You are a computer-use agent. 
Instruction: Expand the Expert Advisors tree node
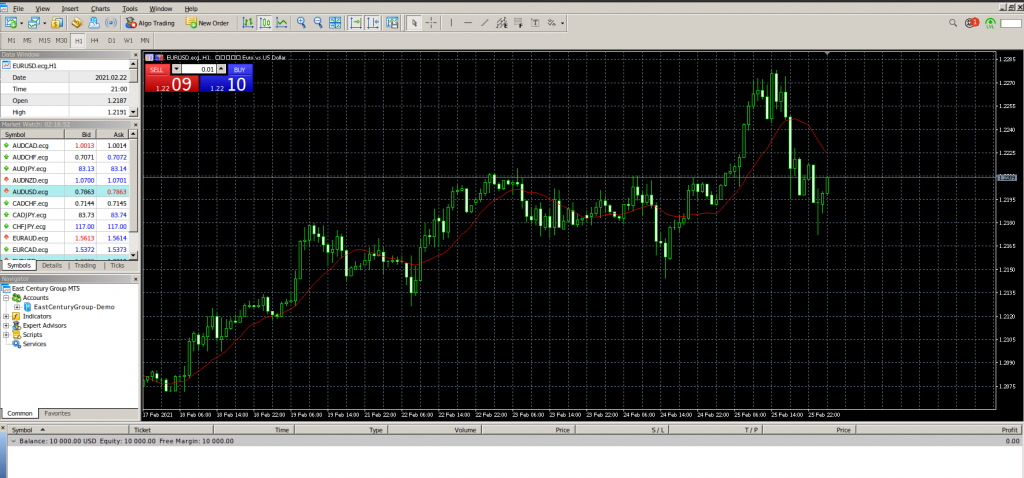pyautogui.click(x=6, y=325)
